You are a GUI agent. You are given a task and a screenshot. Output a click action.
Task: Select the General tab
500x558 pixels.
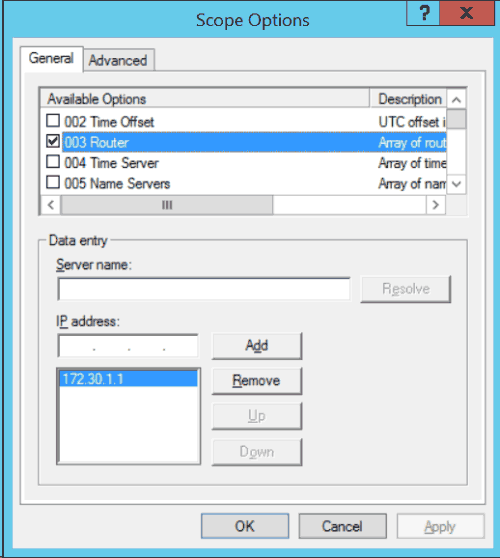tap(52, 59)
